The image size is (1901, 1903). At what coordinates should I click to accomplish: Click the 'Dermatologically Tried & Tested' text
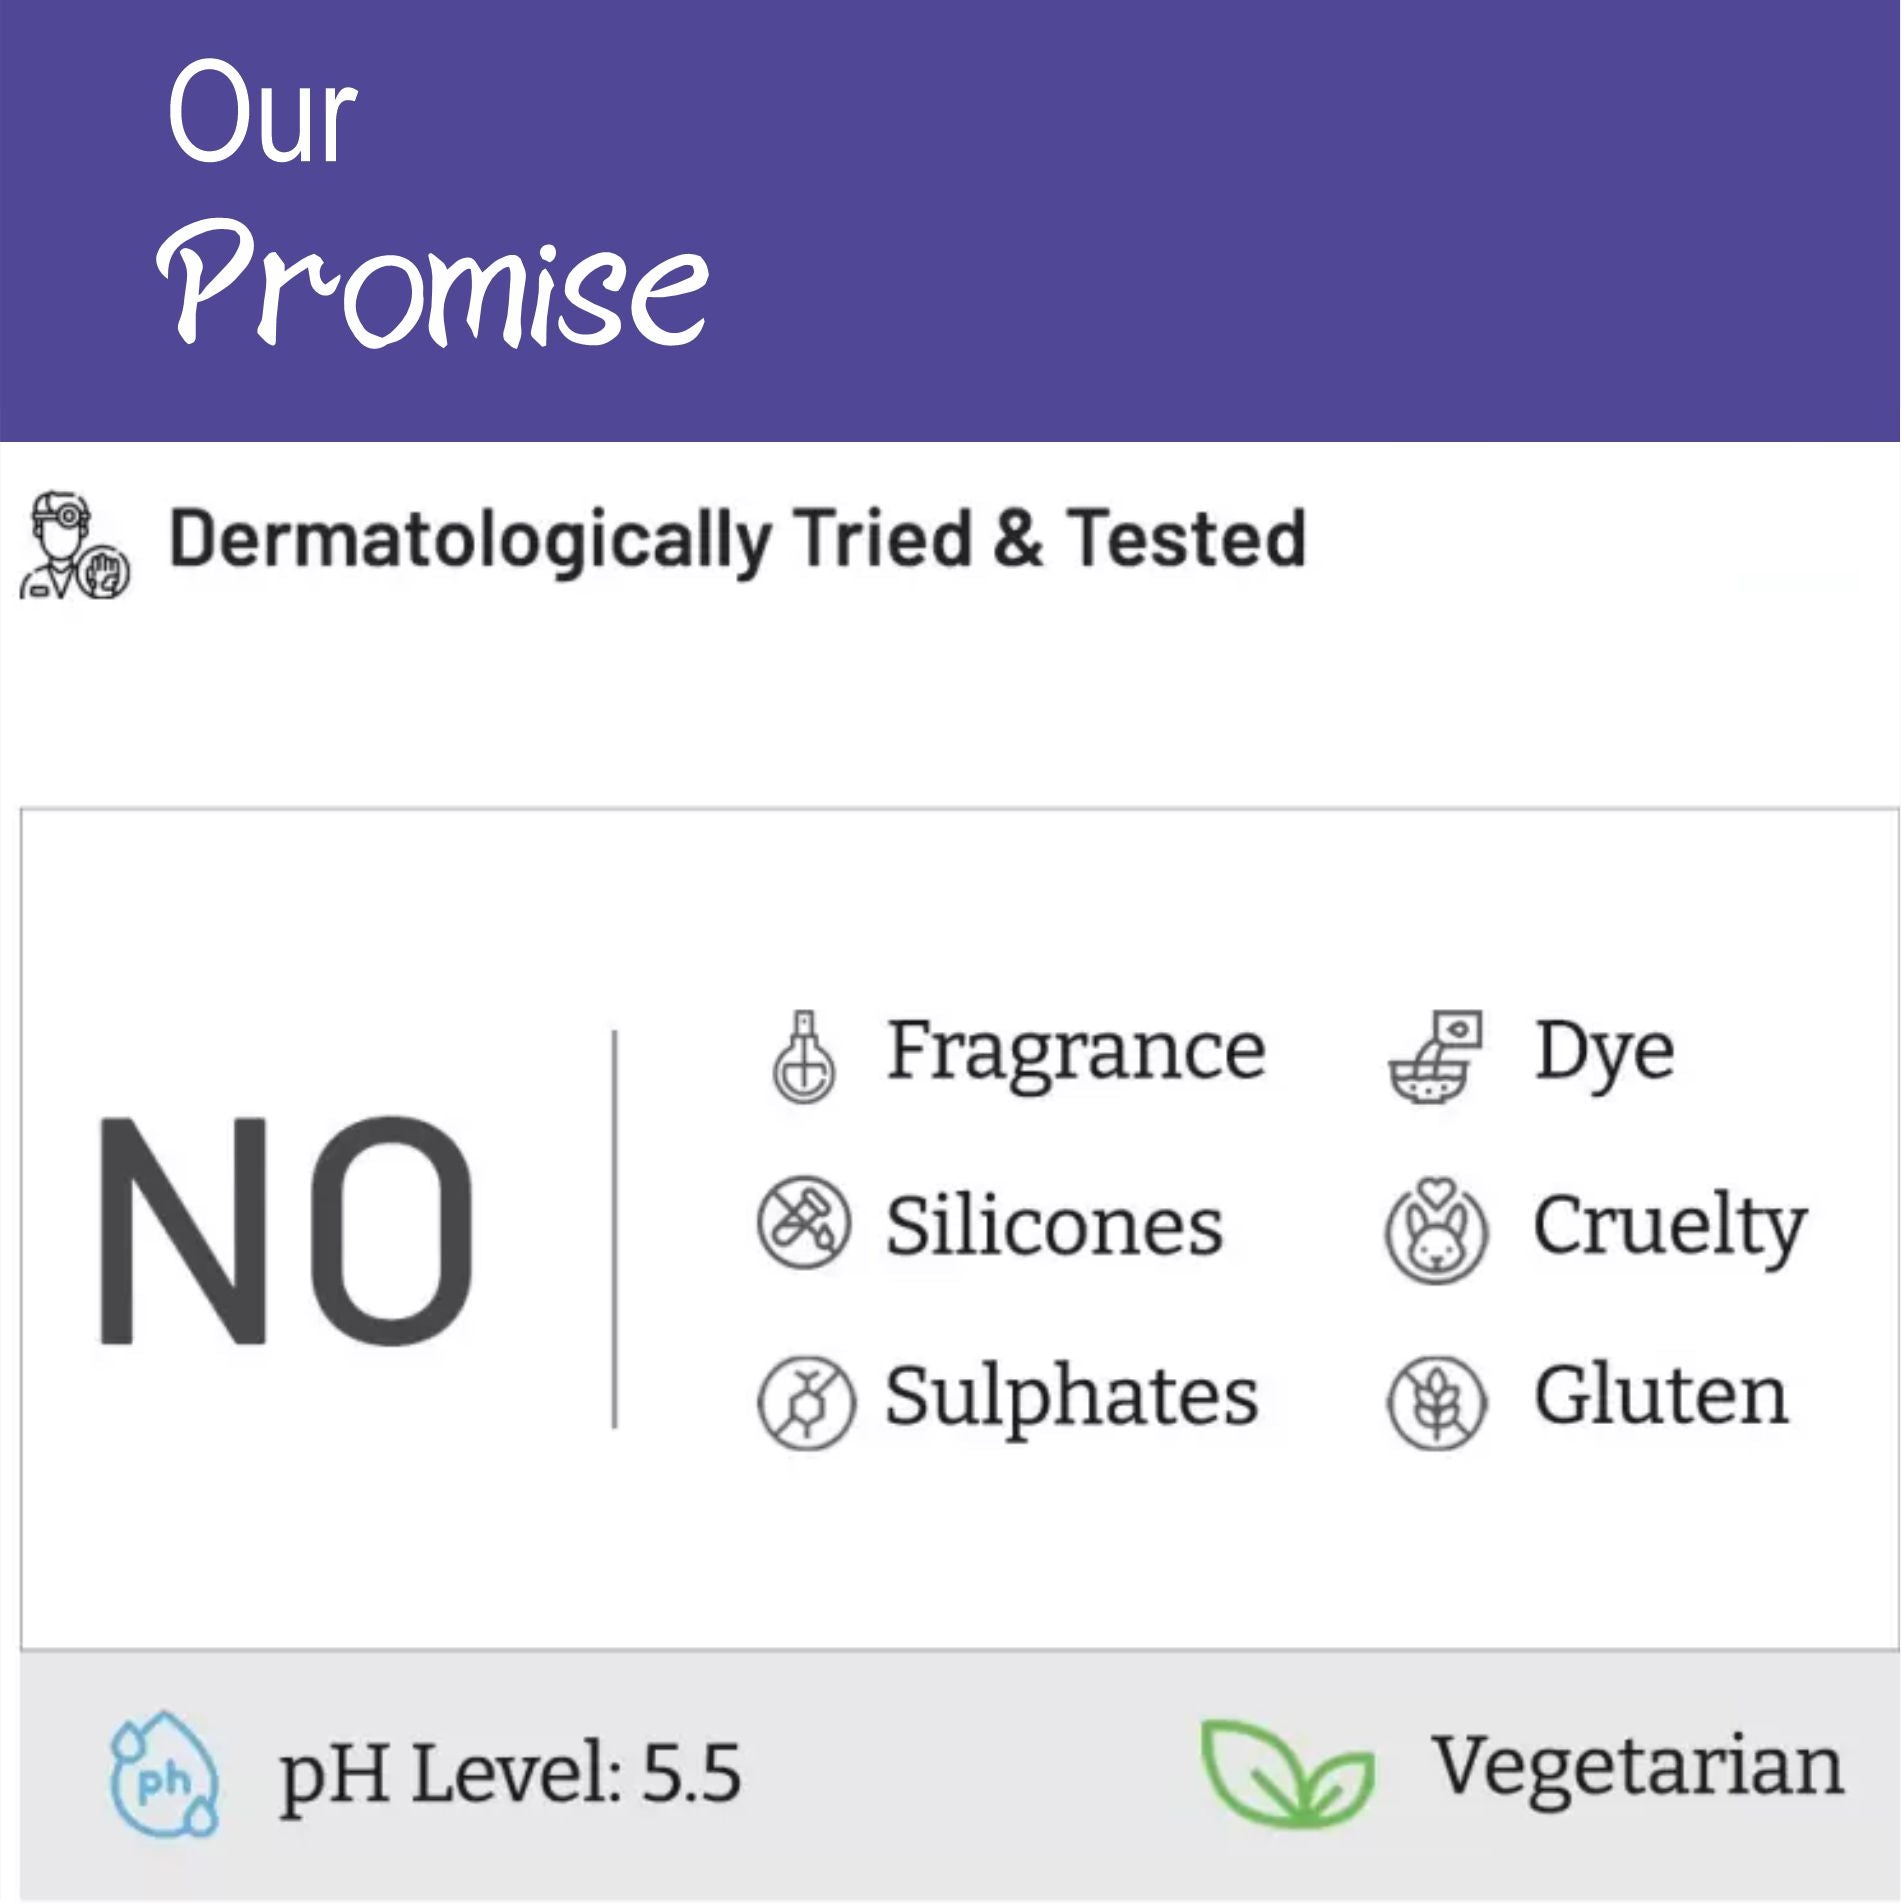[x=737, y=540]
